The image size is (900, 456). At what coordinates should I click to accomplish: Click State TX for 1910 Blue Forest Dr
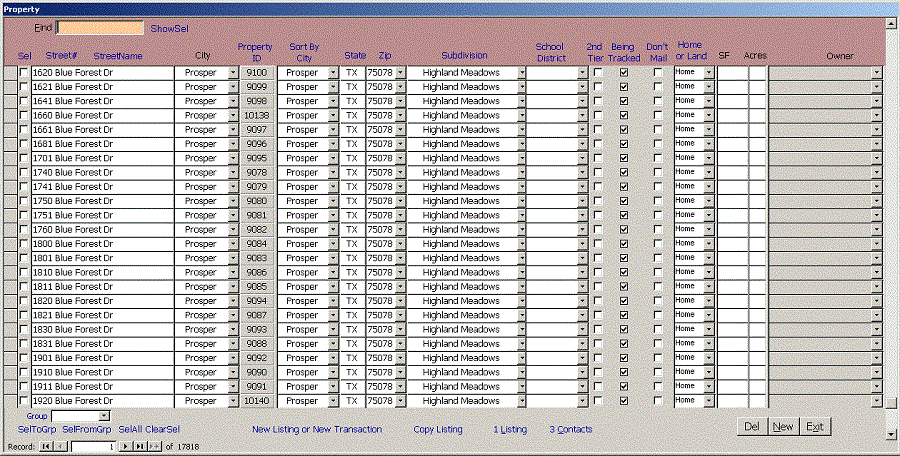[352, 372]
